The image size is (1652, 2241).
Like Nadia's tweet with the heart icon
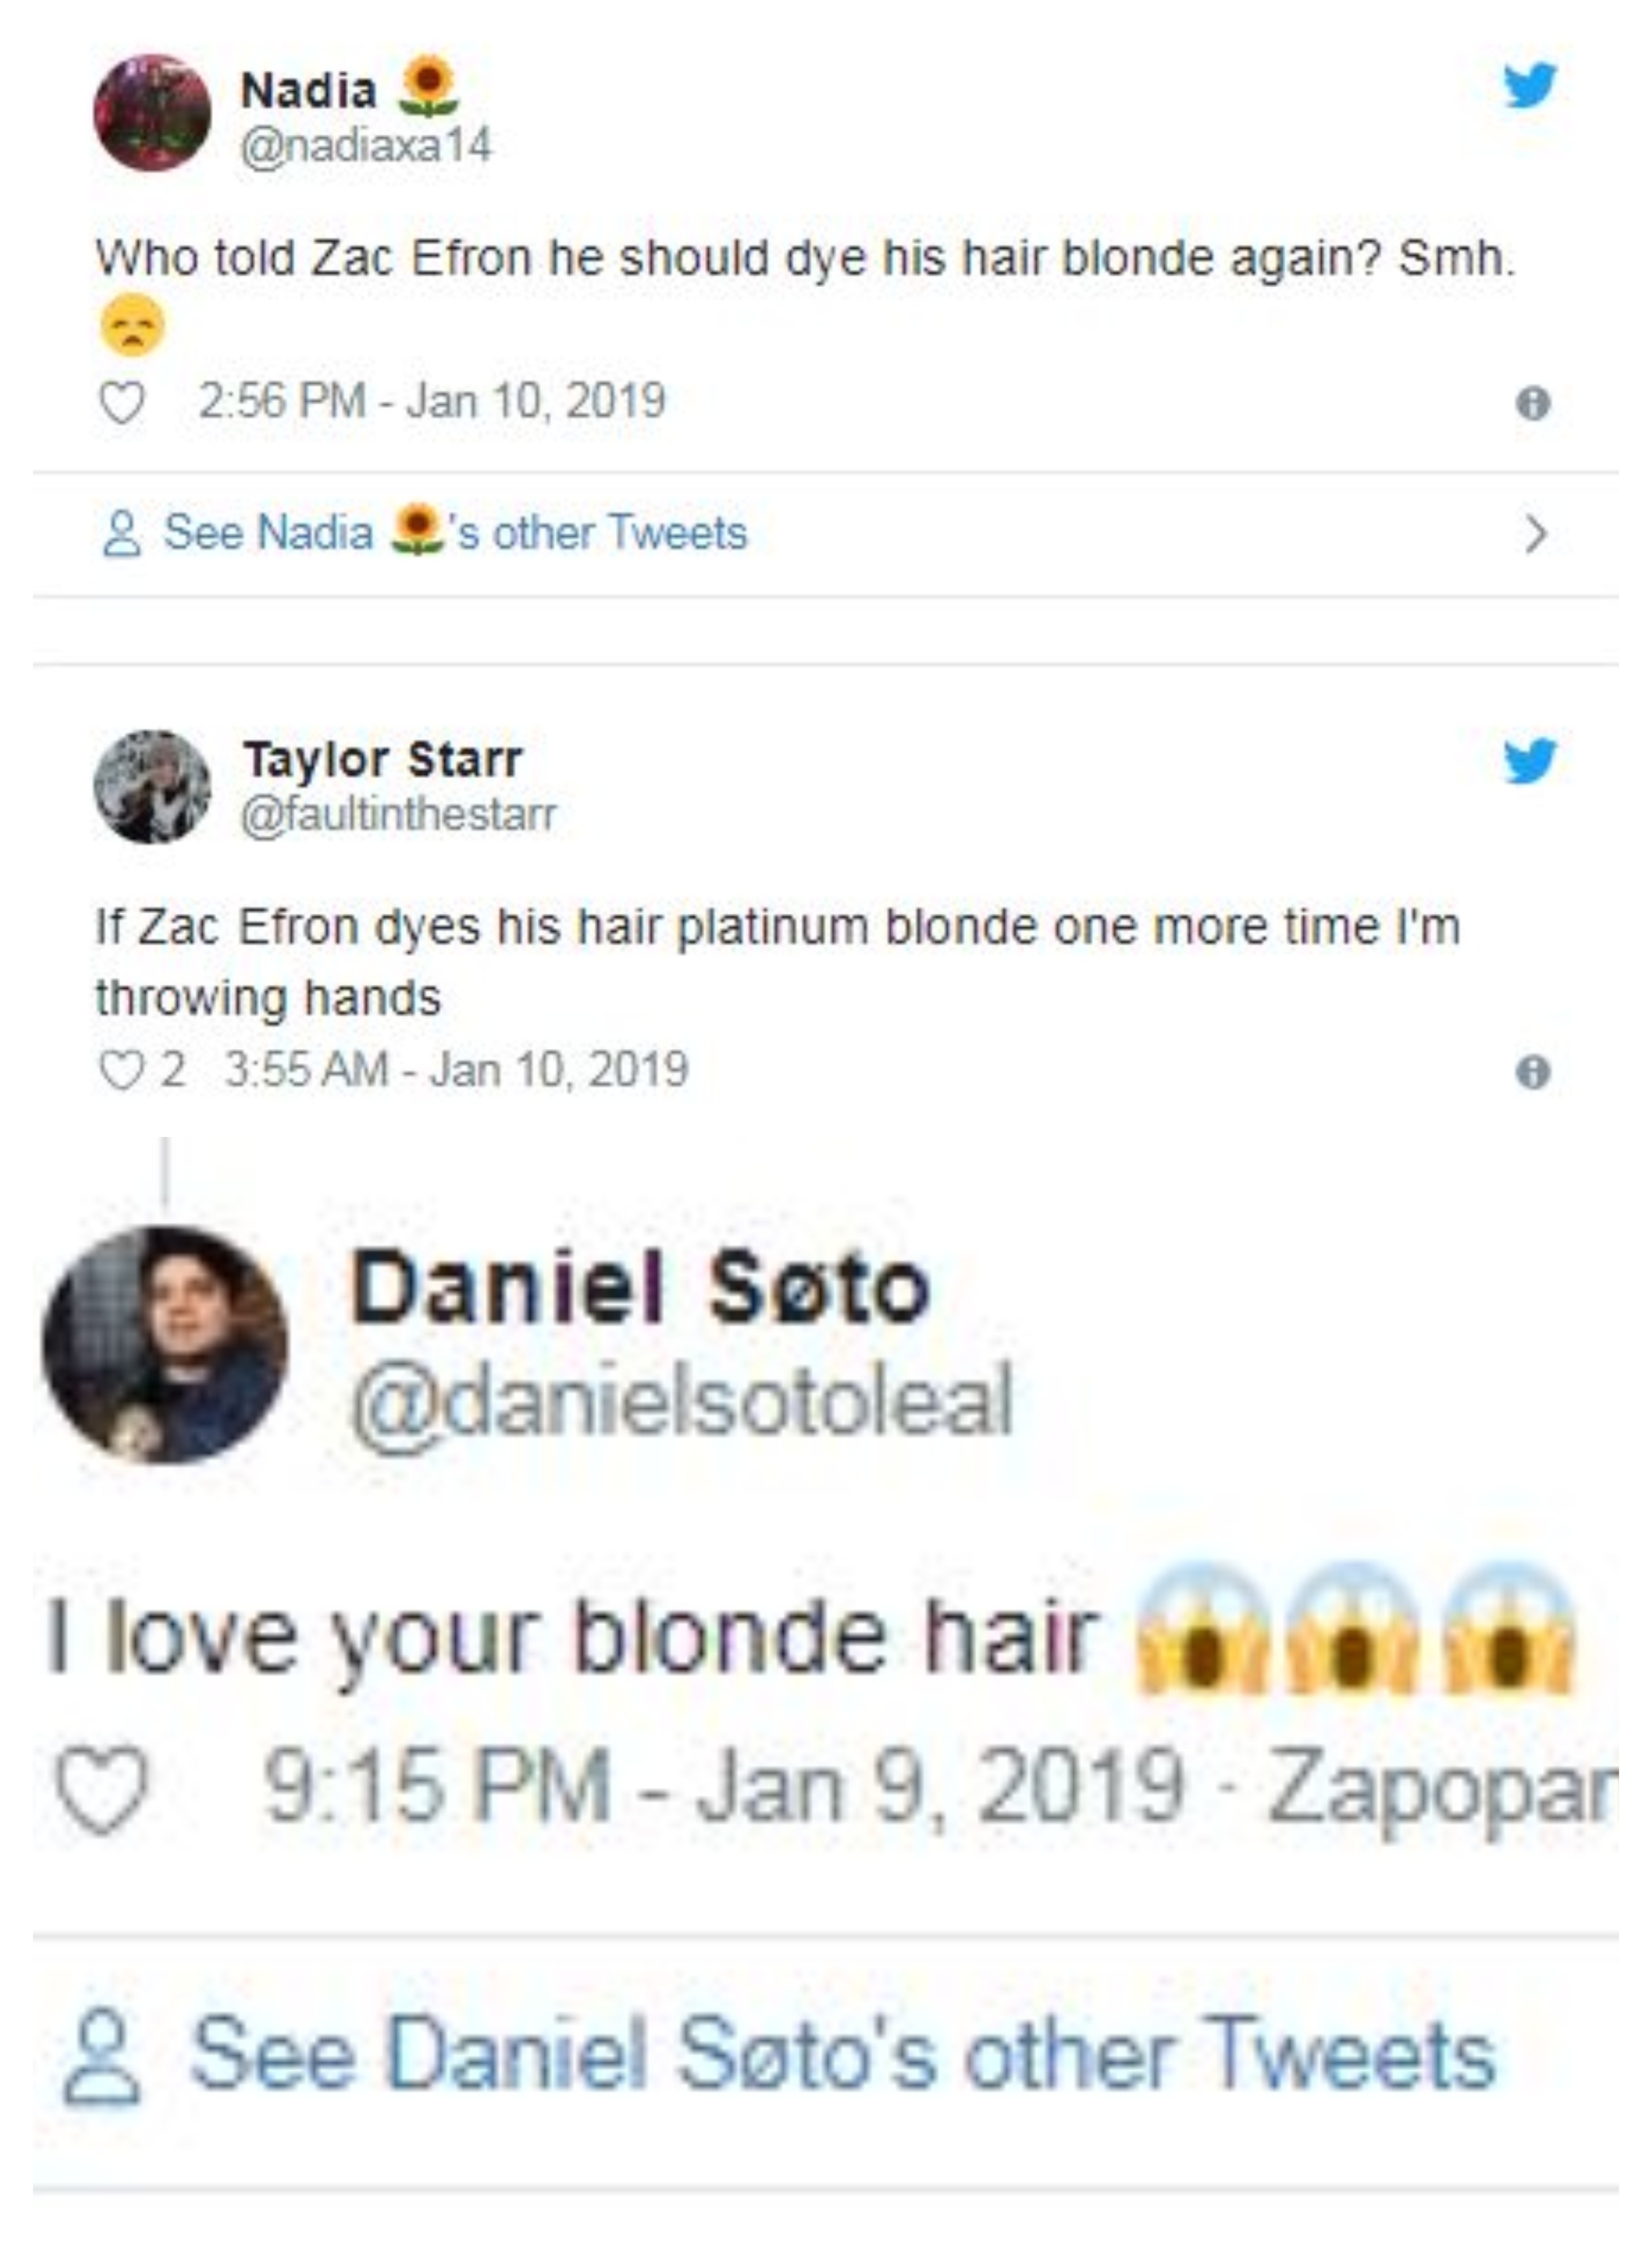122,403
